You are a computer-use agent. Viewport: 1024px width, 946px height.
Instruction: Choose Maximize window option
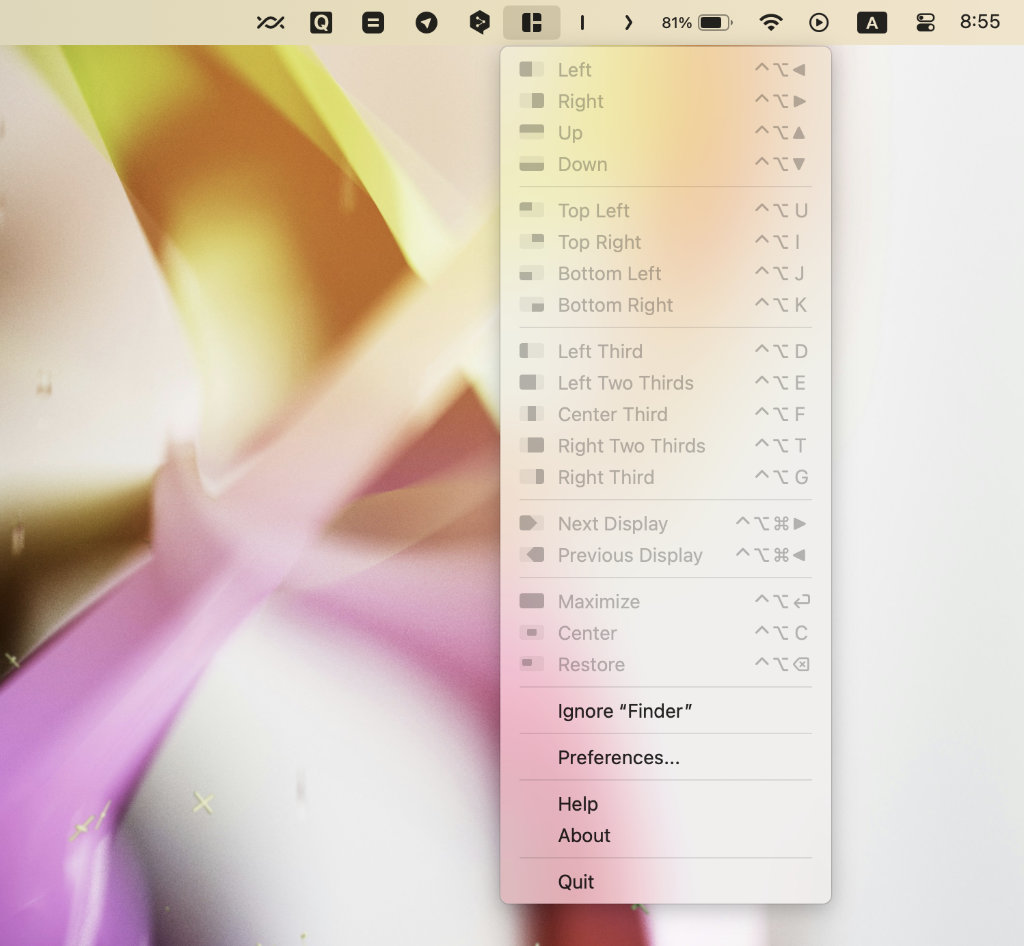(x=598, y=602)
